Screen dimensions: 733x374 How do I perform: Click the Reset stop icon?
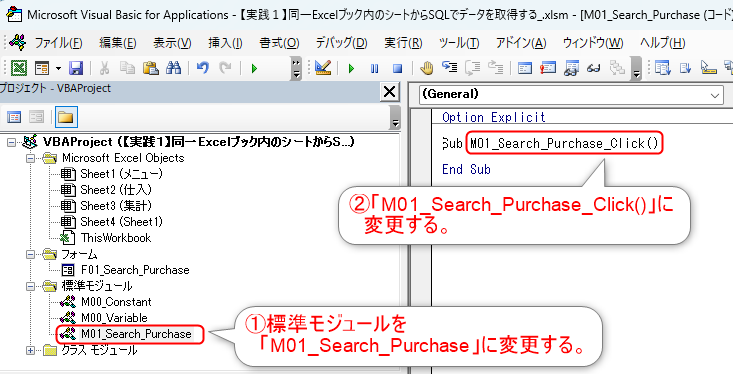(397, 69)
